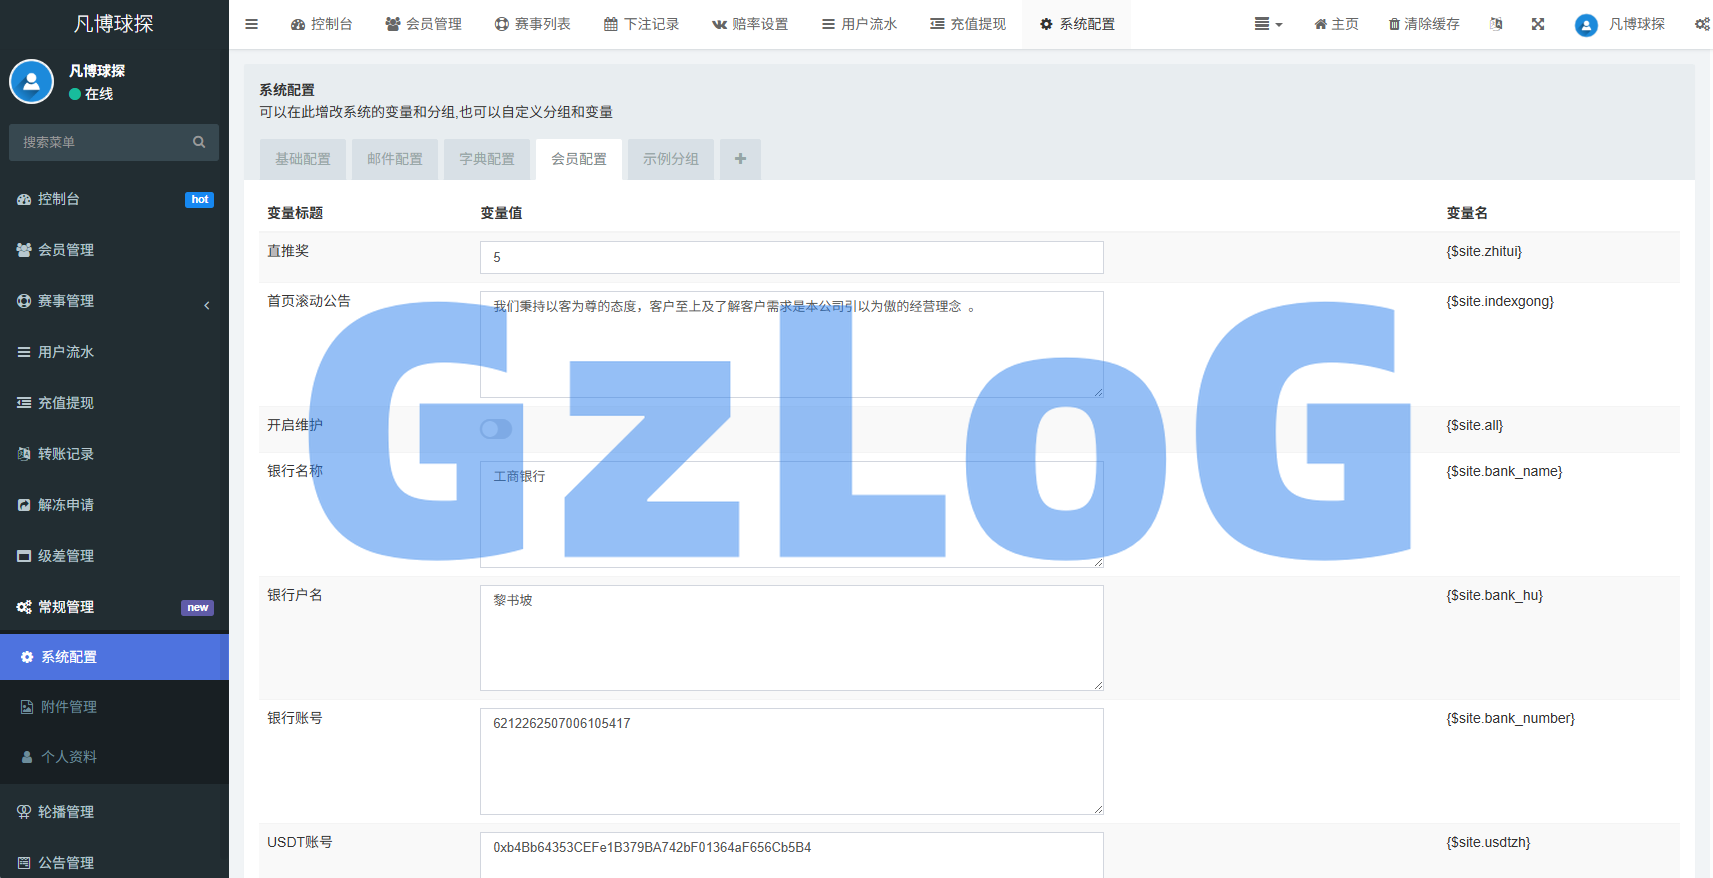This screenshot has height=878, width=1713.
Task: Click the 银行账号 textarea
Action: (792, 761)
